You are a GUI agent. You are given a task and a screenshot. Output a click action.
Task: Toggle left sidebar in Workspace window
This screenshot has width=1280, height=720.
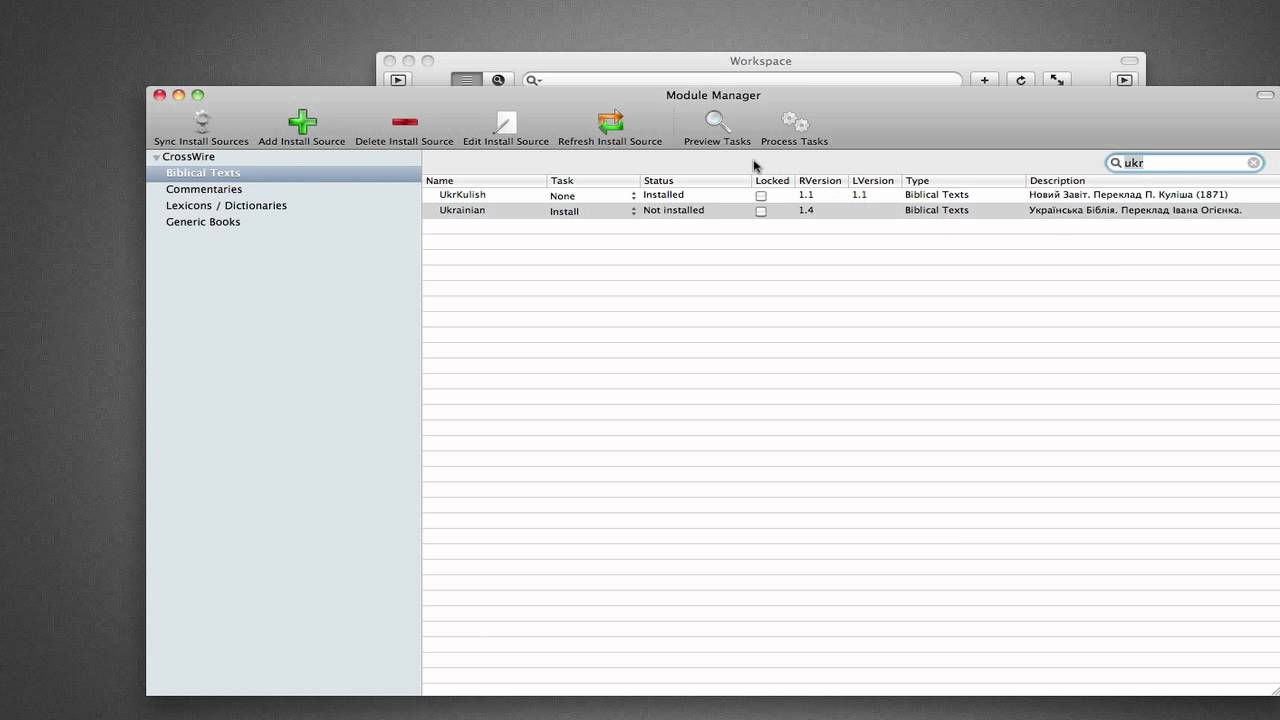[398, 80]
